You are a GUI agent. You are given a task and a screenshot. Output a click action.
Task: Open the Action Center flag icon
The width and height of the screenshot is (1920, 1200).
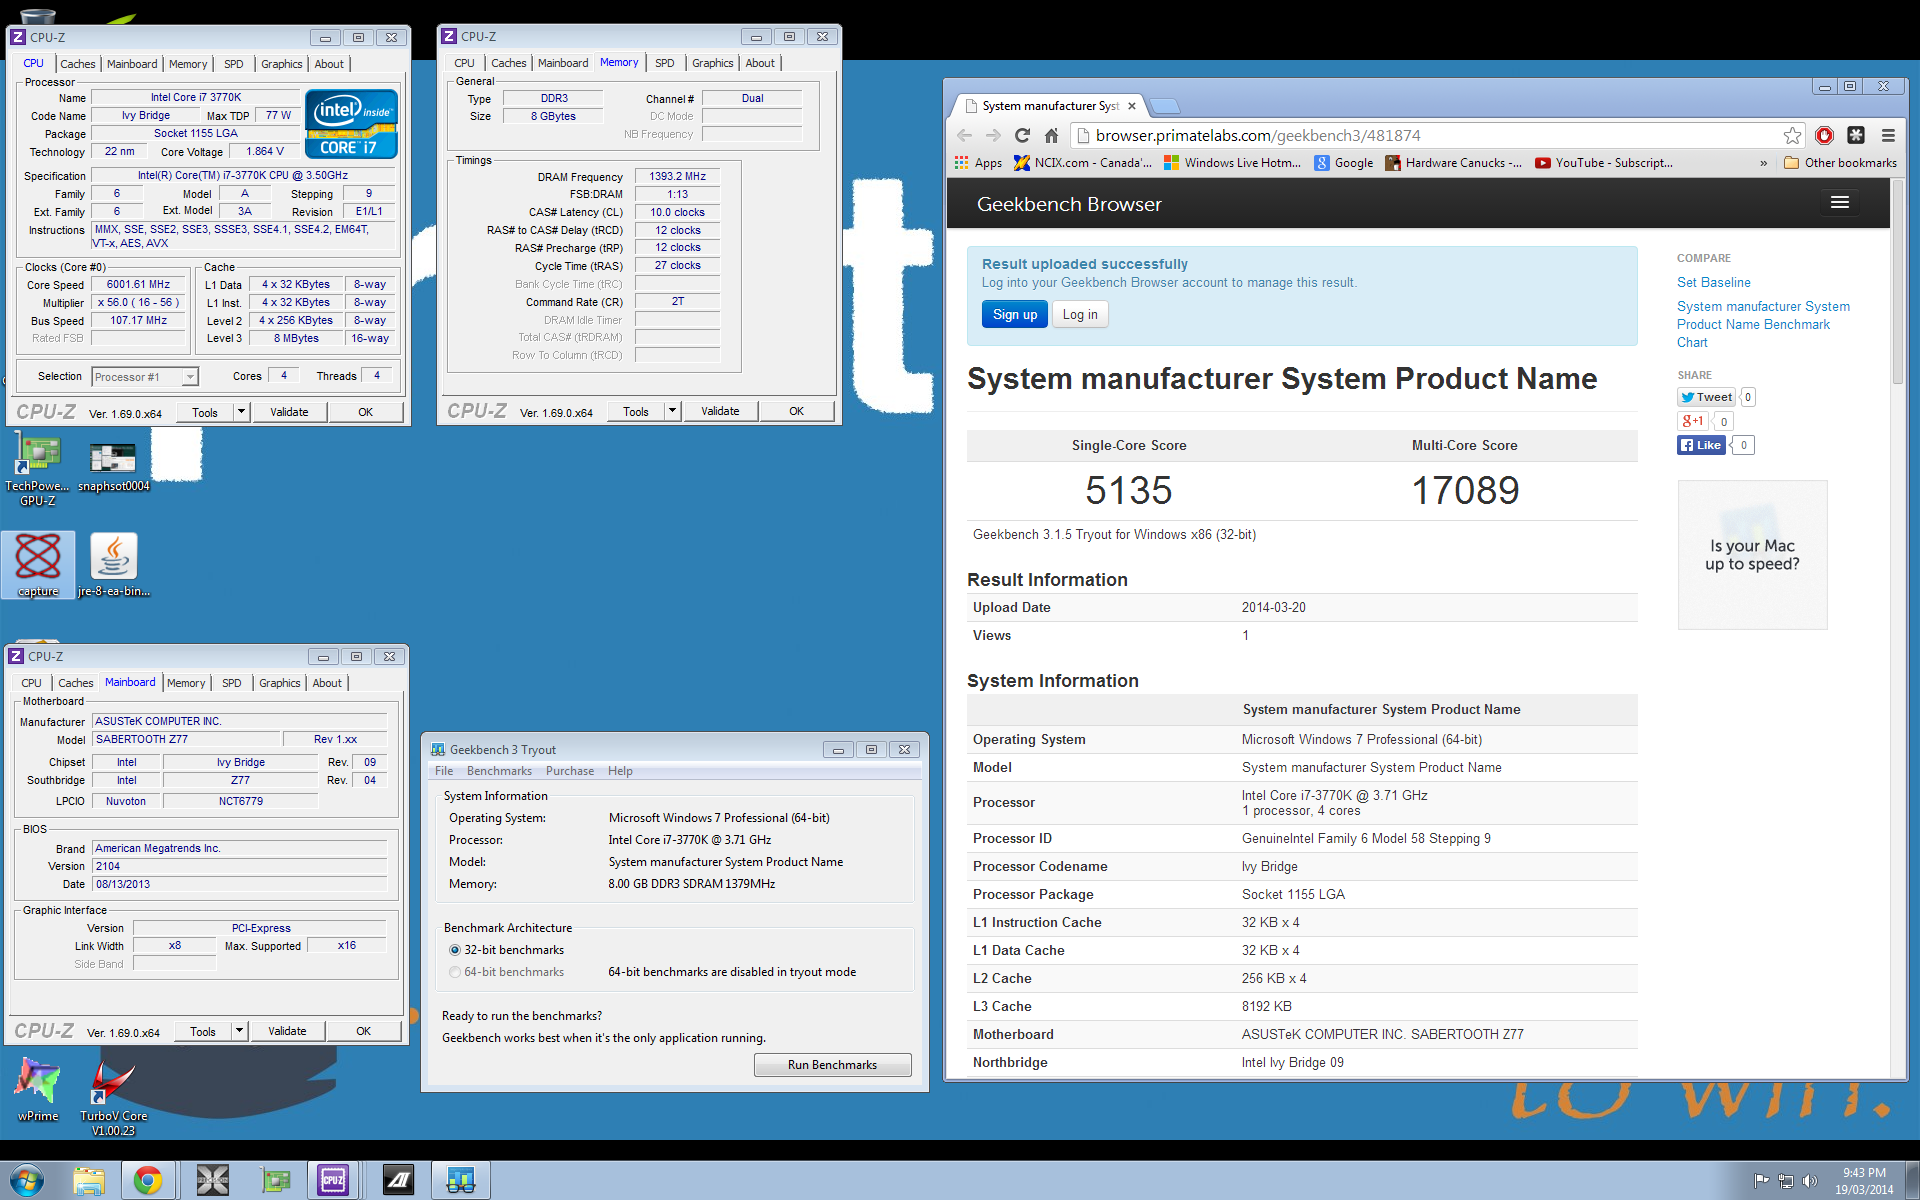1762,1181
